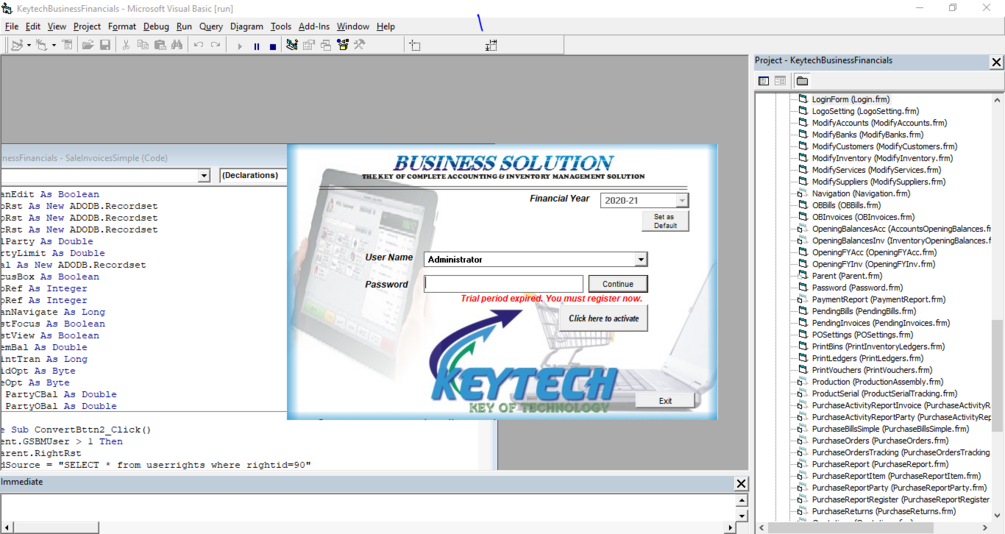Screen dimensions: 1005x534
Task: Select POSettings (POSettings.frm) tree item
Action: (x=862, y=335)
